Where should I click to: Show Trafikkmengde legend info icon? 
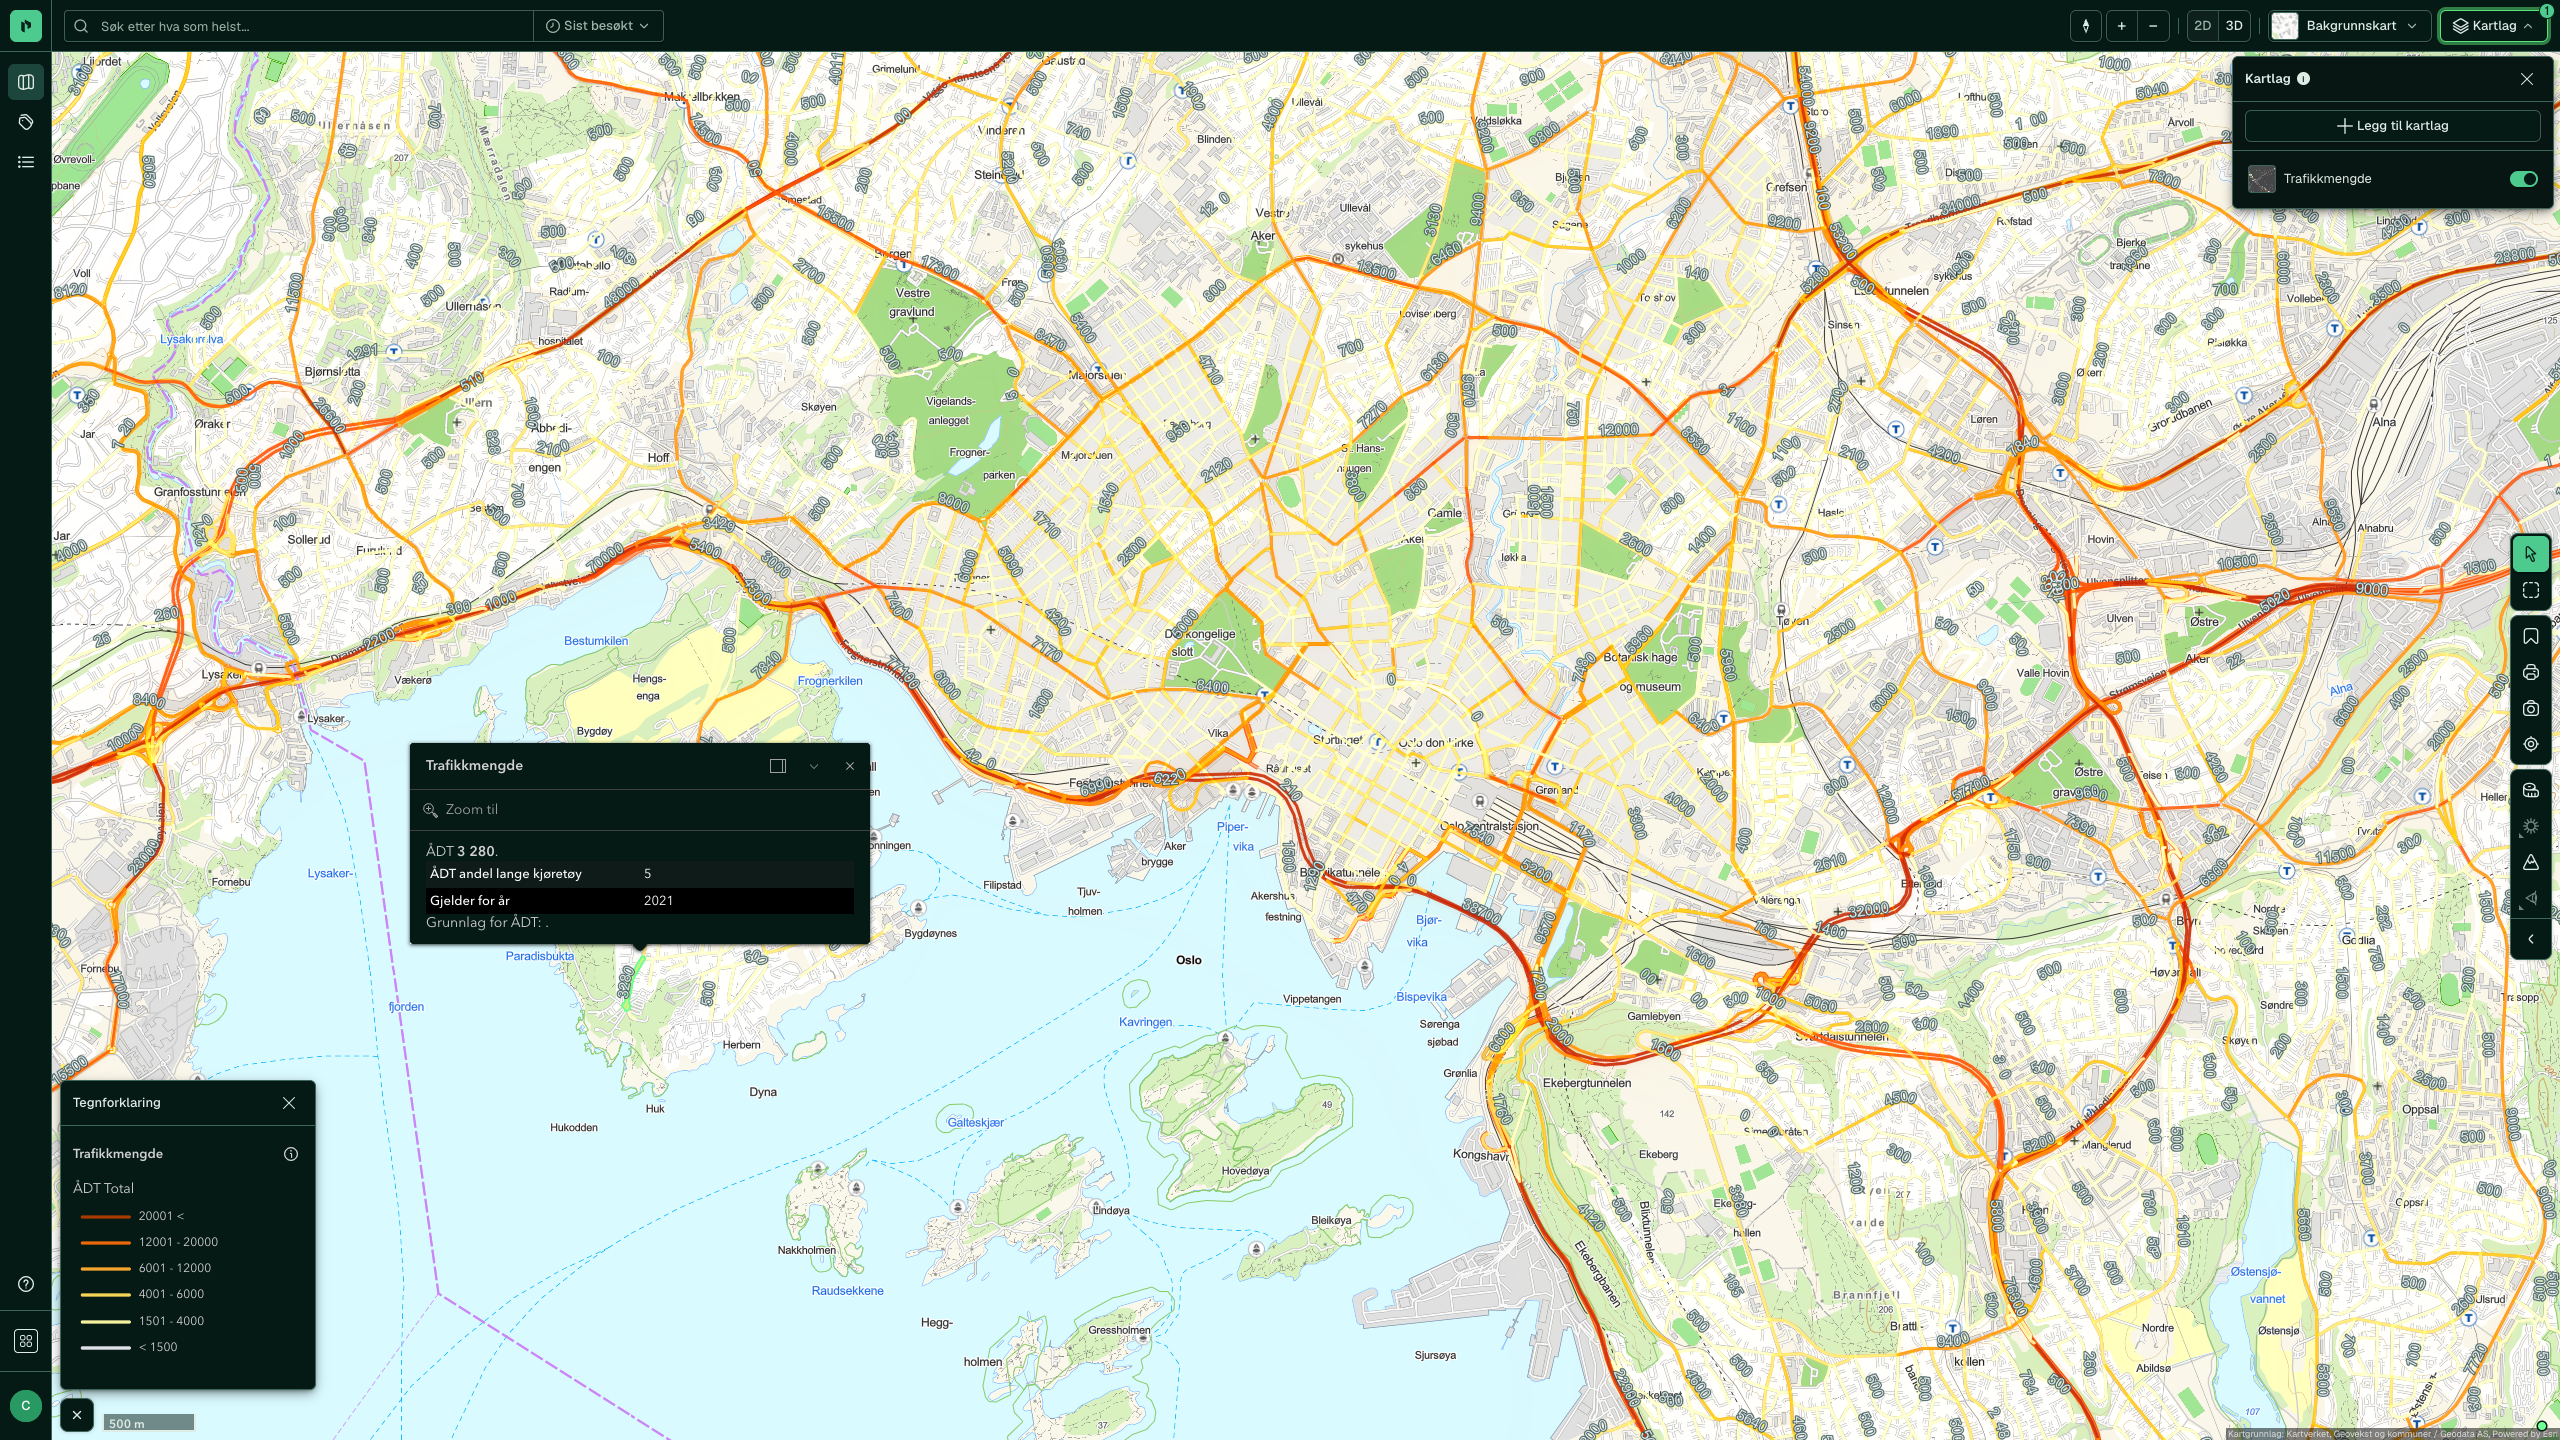pyautogui.click(x=291, y=1154)
